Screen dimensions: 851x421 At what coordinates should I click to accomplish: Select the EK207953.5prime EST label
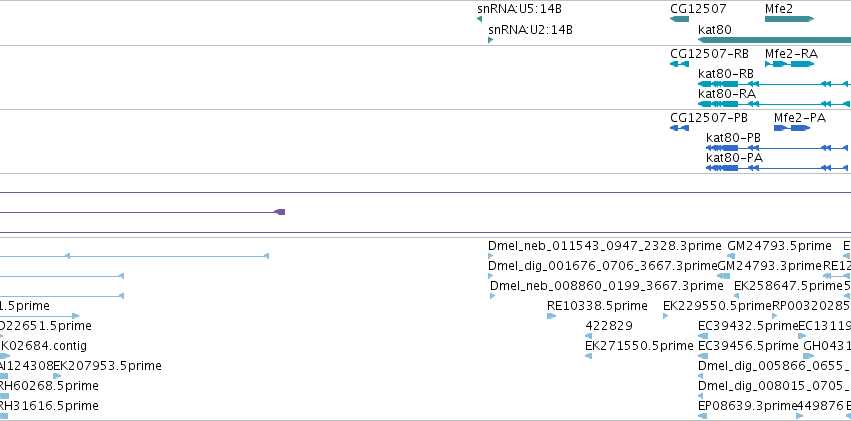coord(107,366)
